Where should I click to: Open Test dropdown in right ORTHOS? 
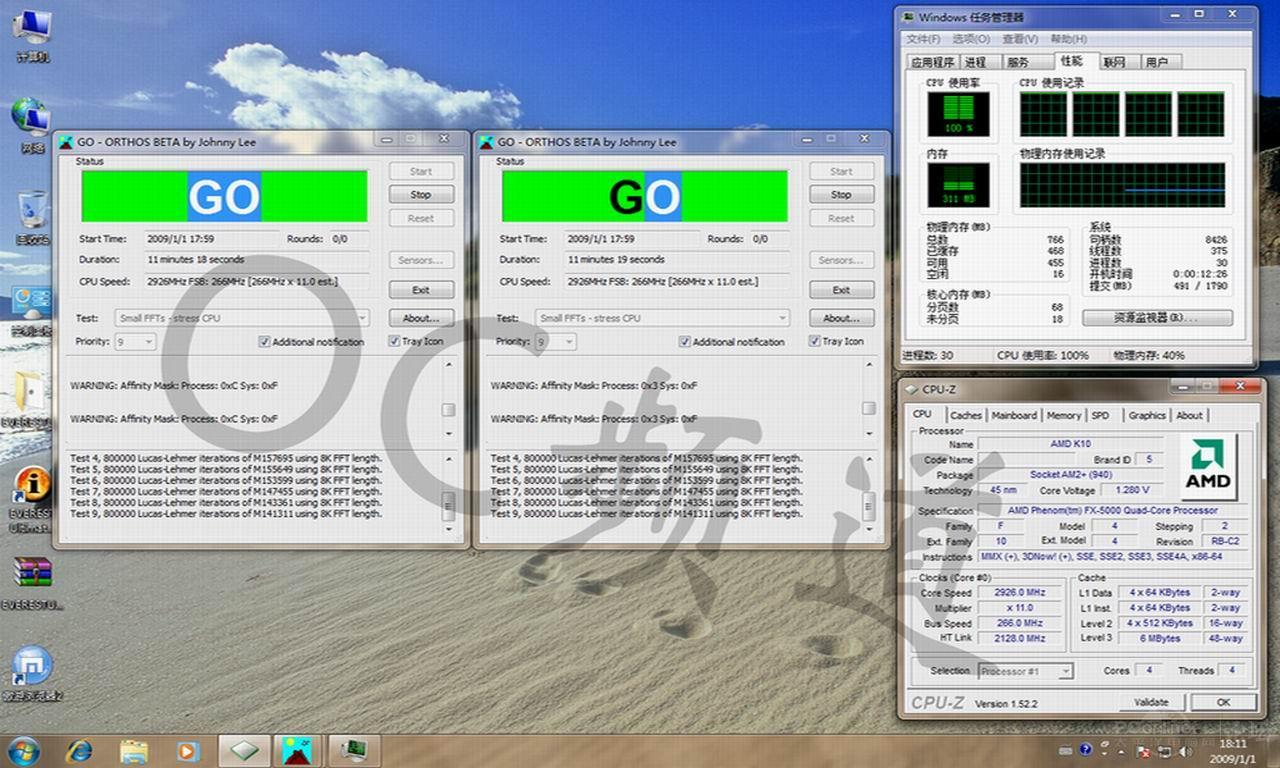pos(662,318)
